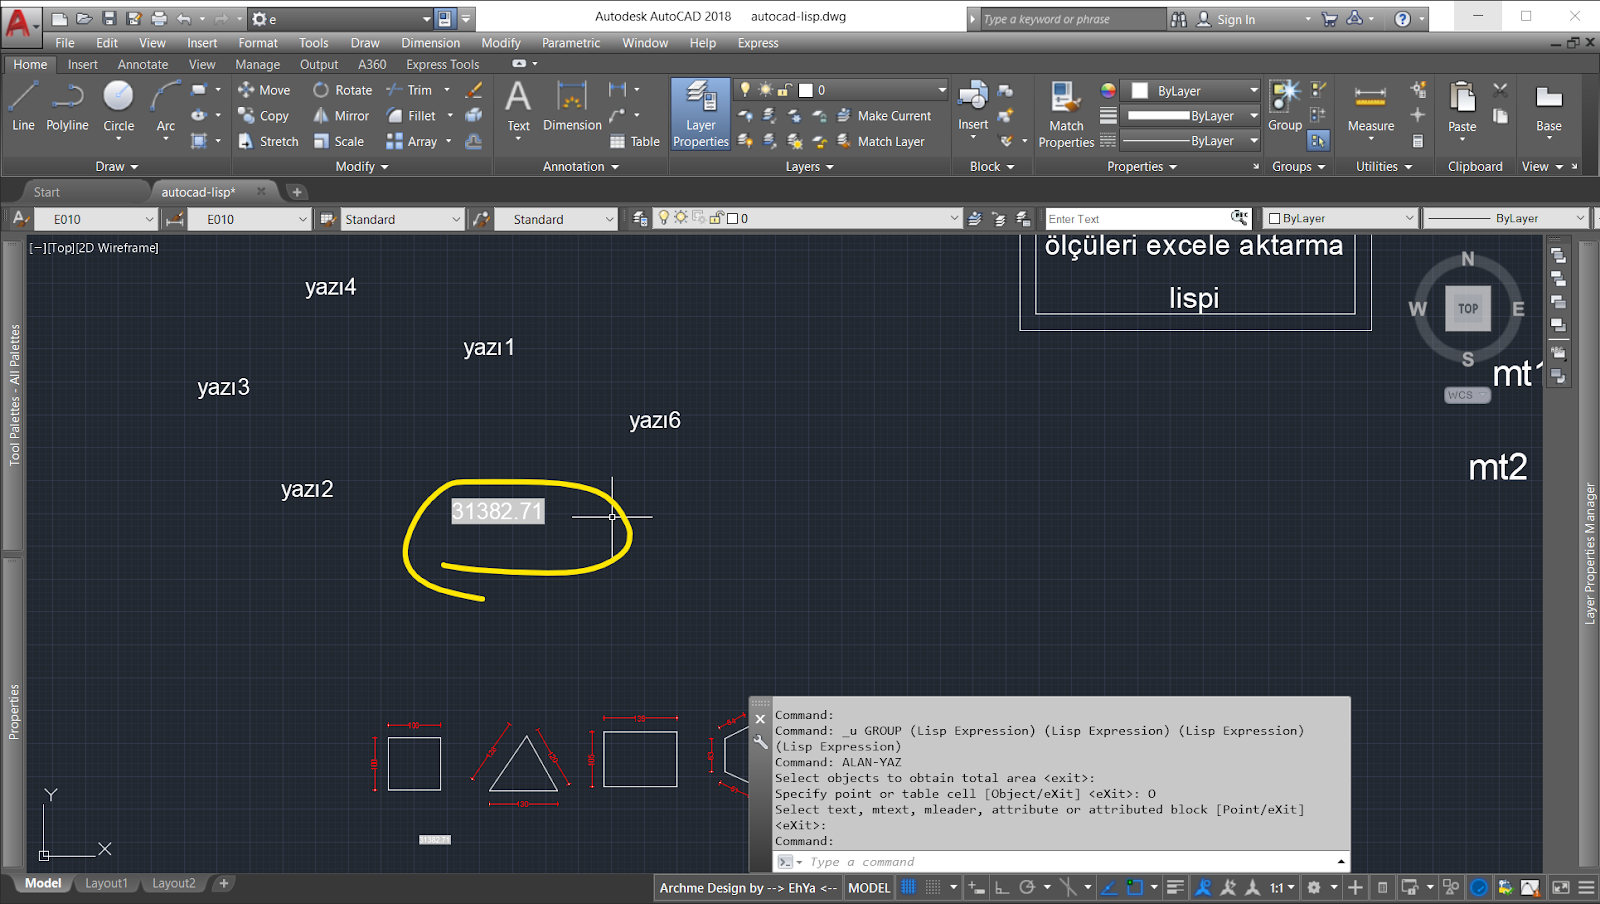The image size is (1600, 904).
Task: Click the Array tool
Action: pyautogui.click(x=412, y=142)
